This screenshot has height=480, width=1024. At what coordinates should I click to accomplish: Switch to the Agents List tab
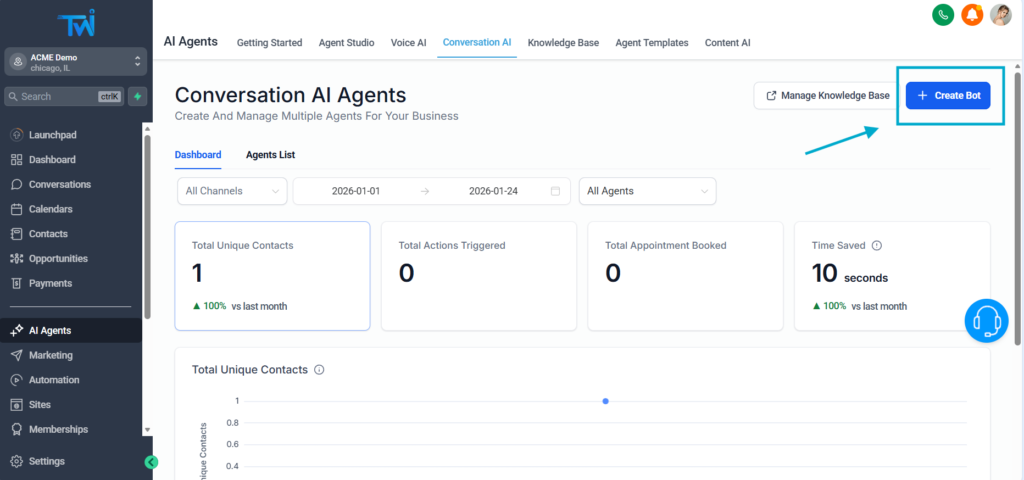click(x=270, y=155)
